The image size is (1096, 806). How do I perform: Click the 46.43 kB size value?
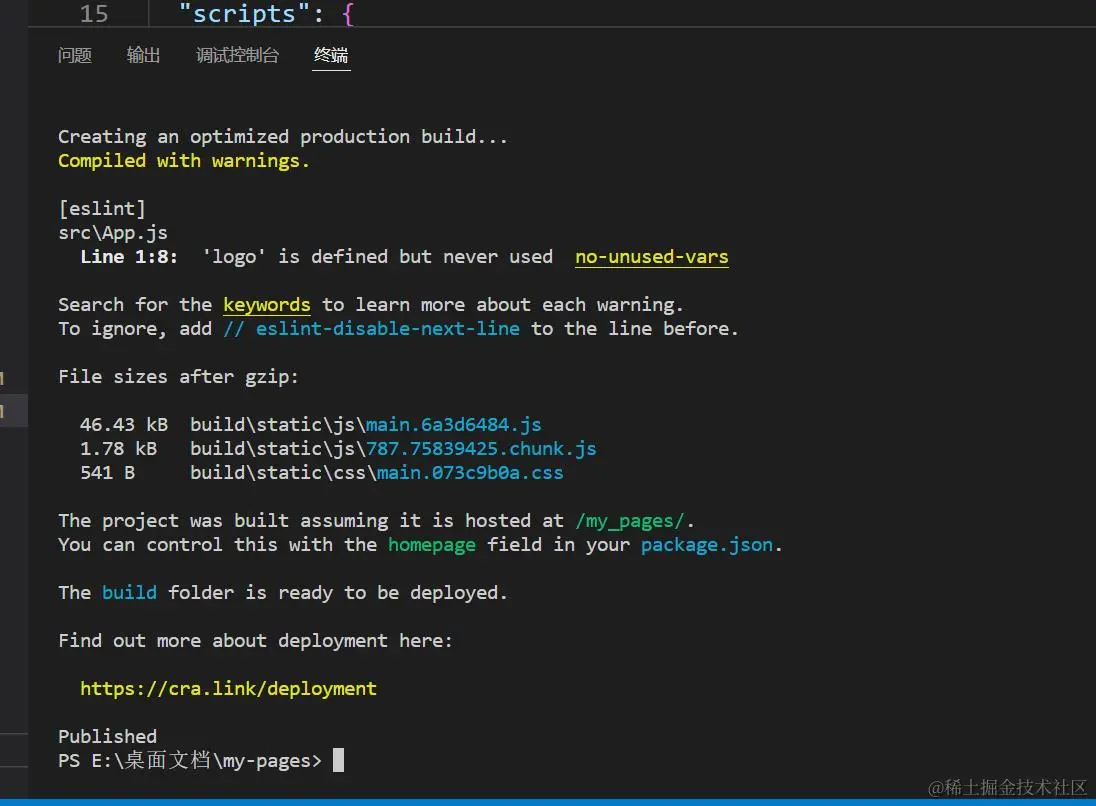(124, 424)
